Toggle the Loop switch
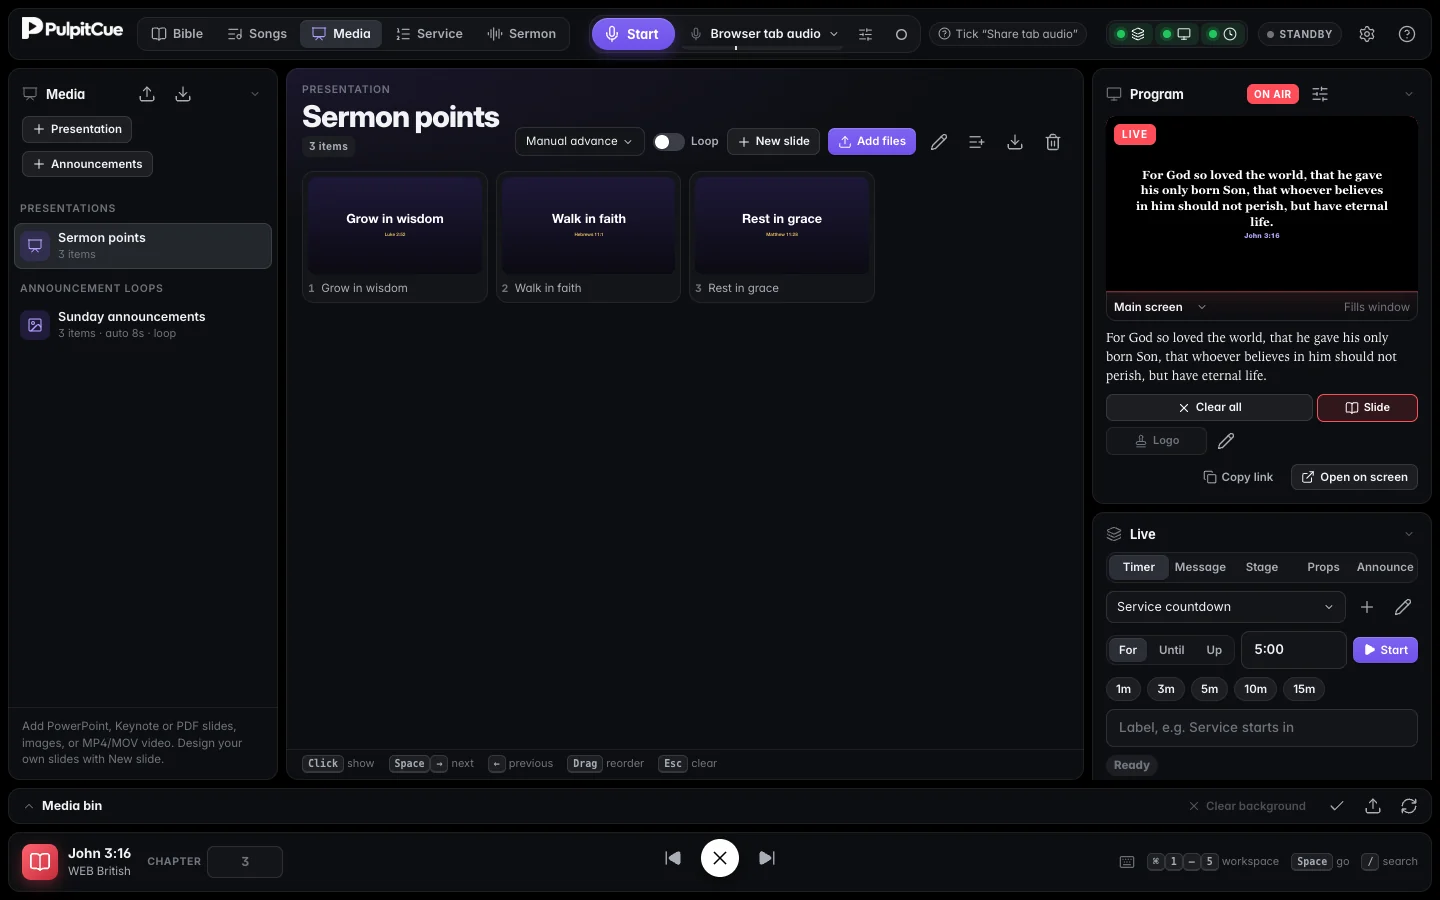 coord(669,142)
